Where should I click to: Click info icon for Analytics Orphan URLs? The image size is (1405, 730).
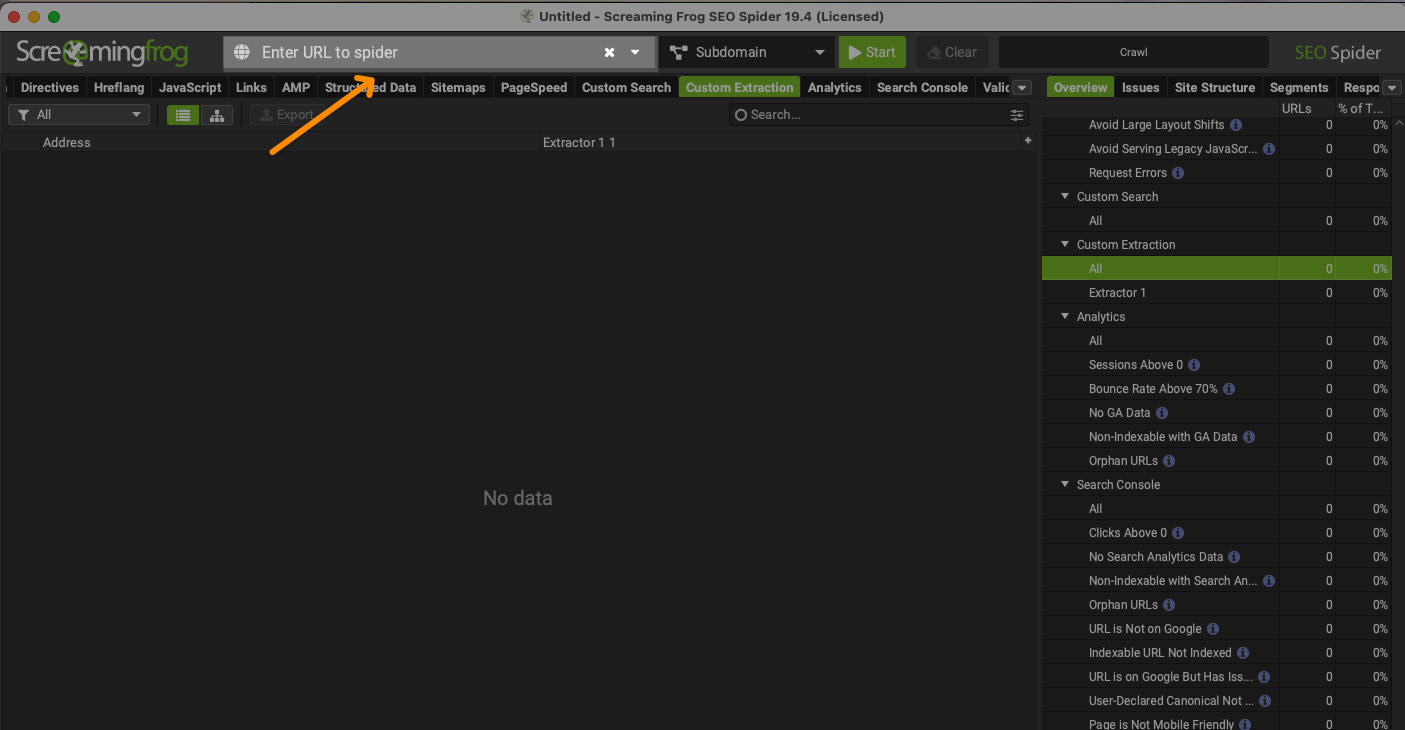coord(1169,461)
